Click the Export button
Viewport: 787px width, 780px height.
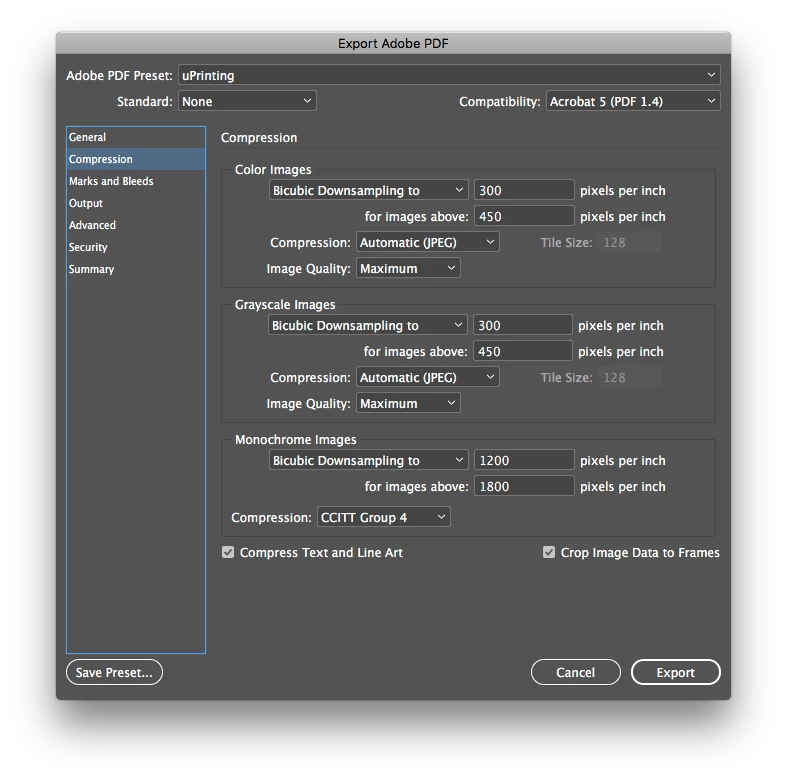click(x=676, y=673)
